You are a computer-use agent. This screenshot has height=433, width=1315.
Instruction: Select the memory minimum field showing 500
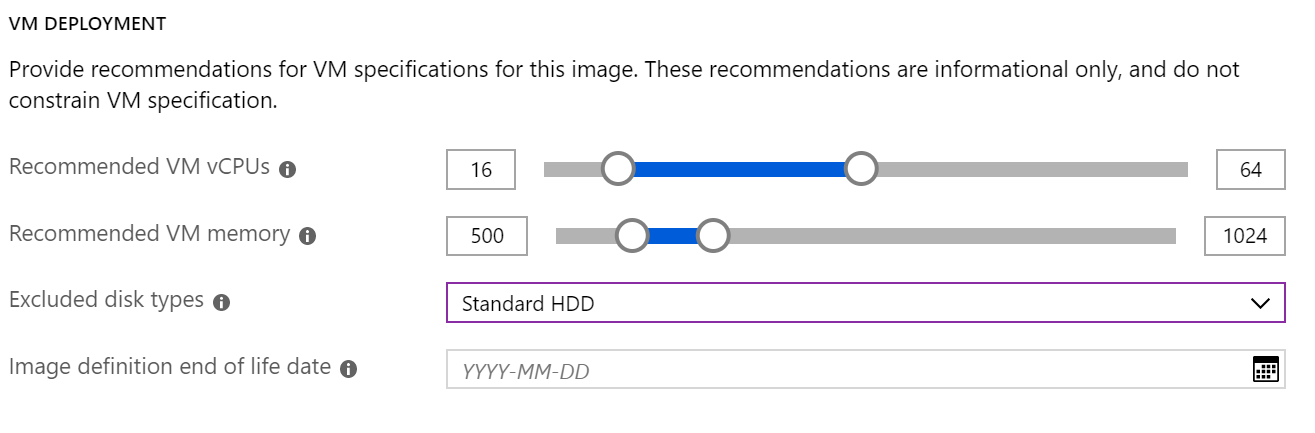(x=487, y=236)
